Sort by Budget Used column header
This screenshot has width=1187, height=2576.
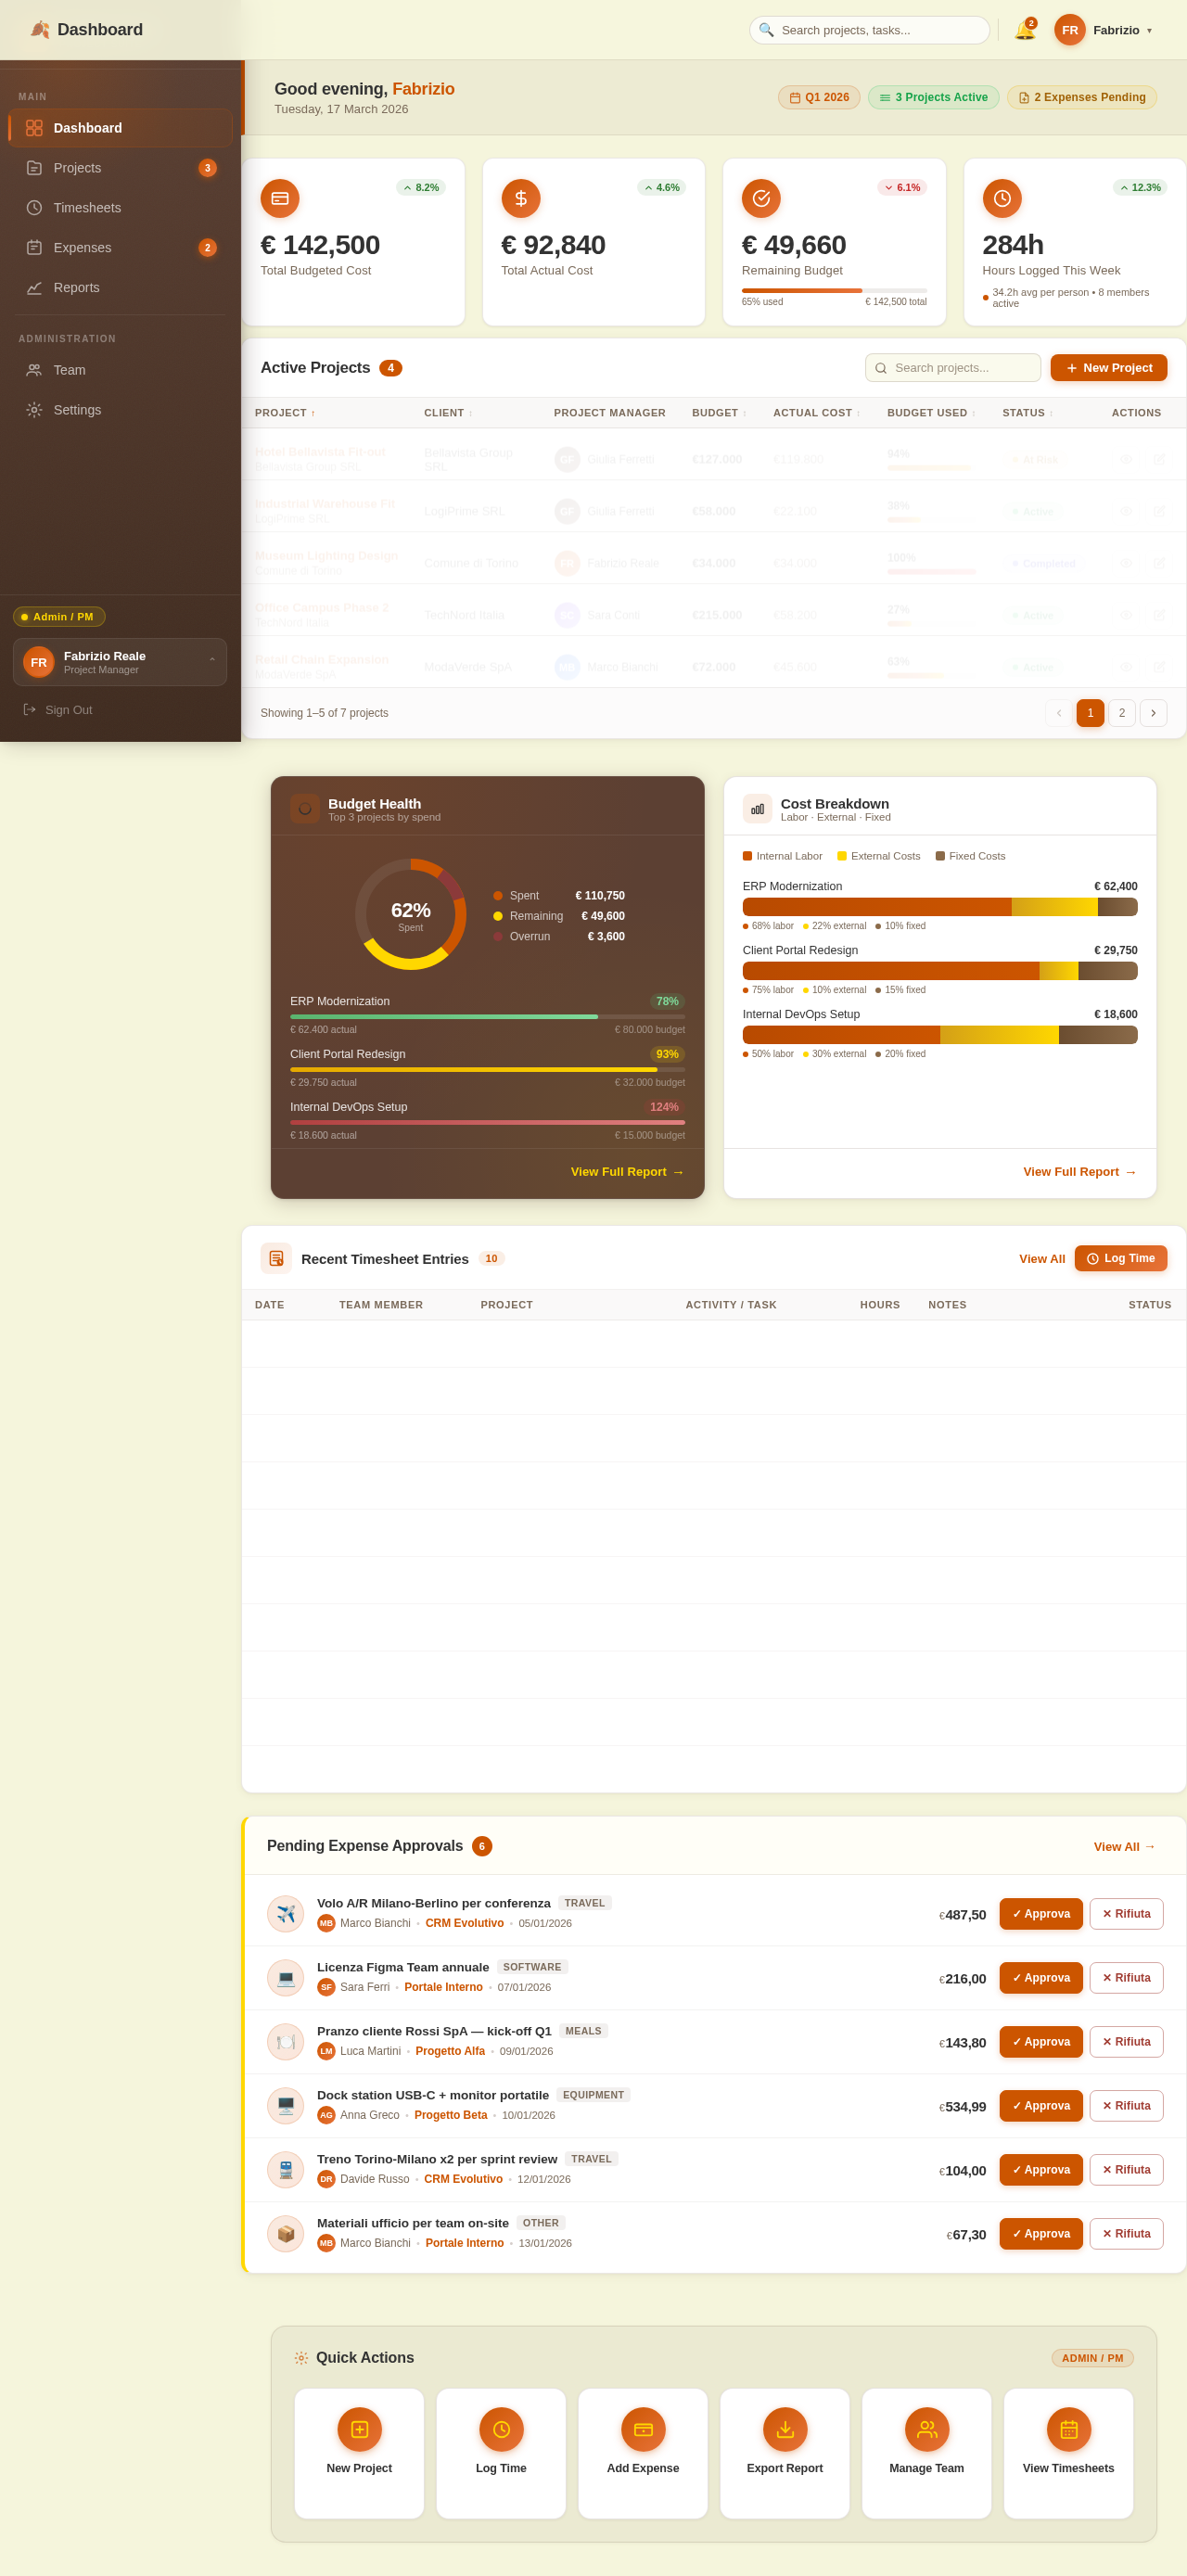[x=931, y=413]
